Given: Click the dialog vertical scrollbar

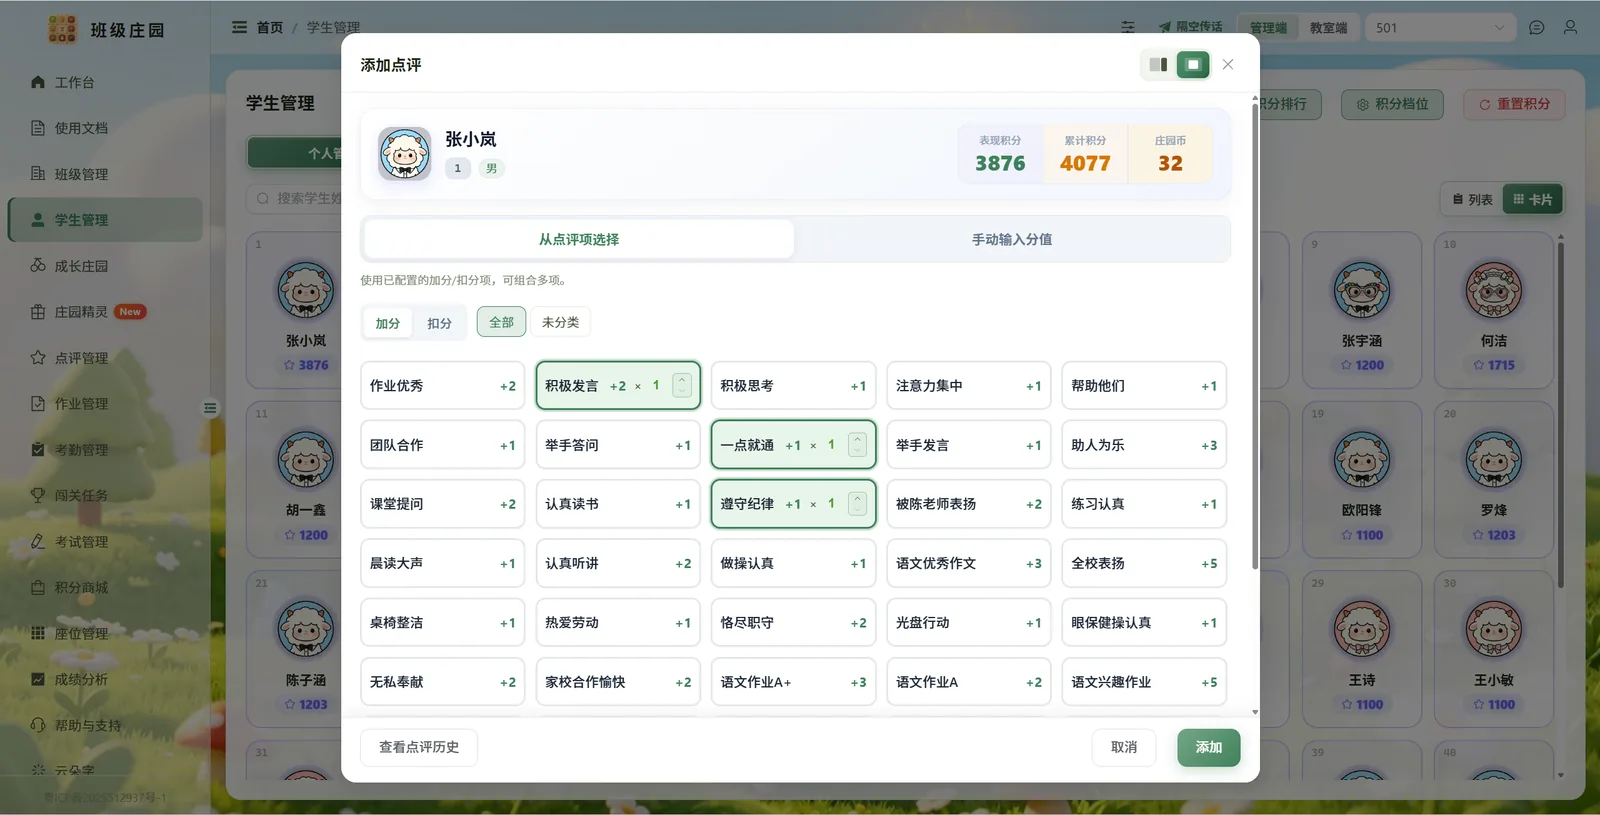Looking at the screenshot, I should [x=1255, y=335].
